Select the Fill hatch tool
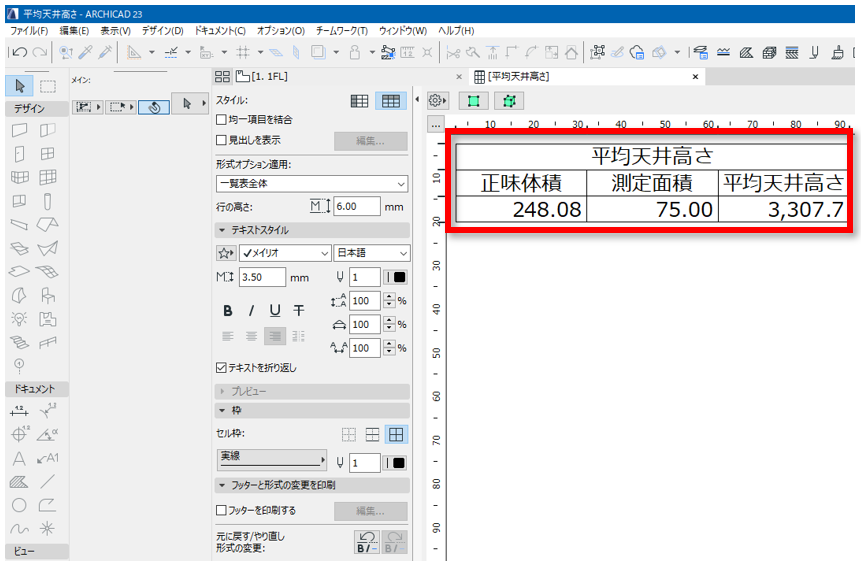 pyautogui.click(x=19, y=482)
